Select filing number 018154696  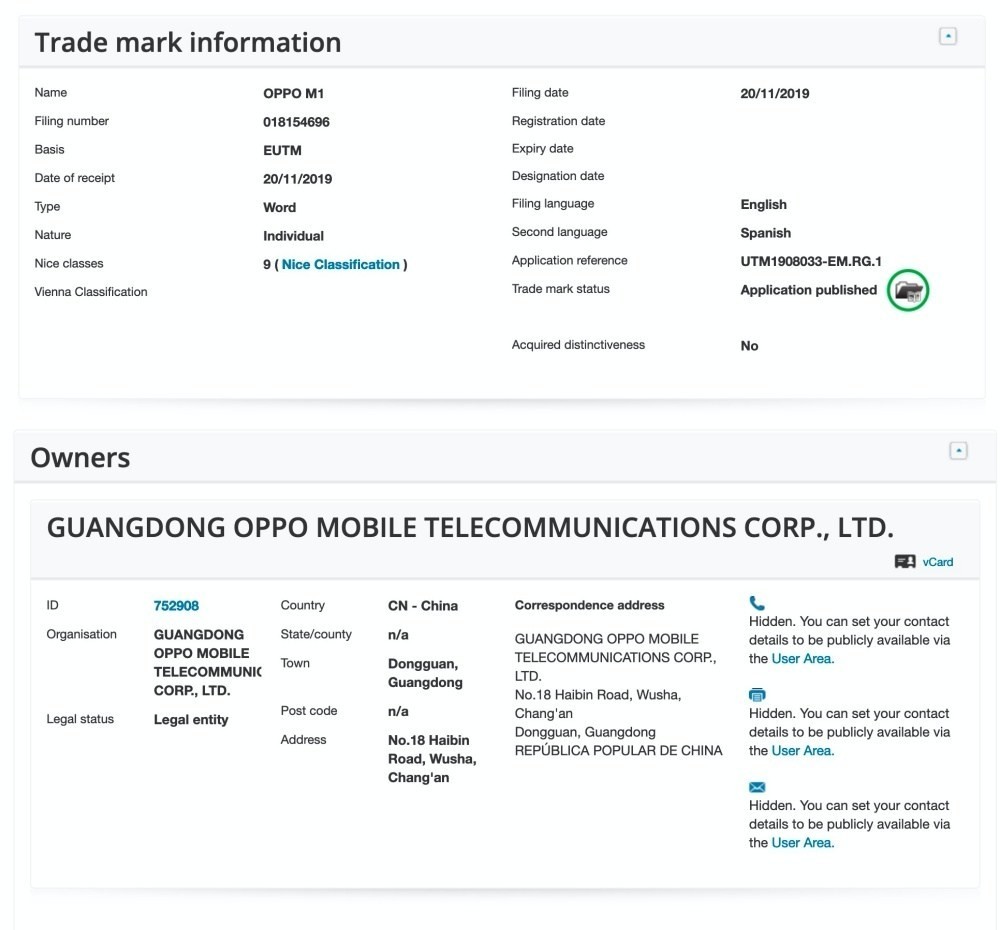click(x=296, y=122)
